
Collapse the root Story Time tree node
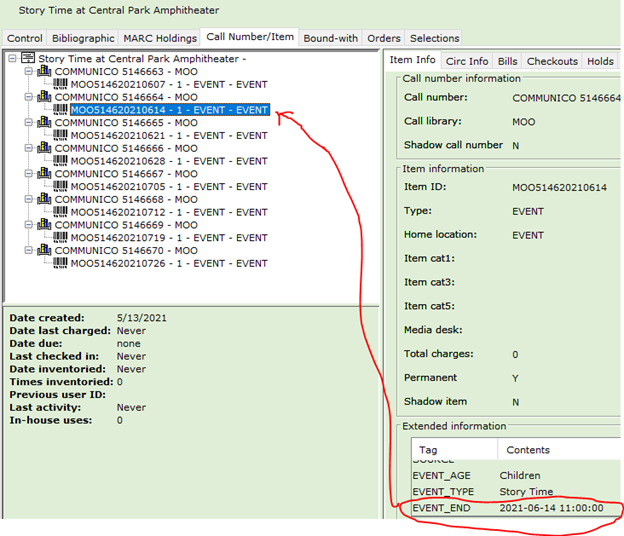12,59
